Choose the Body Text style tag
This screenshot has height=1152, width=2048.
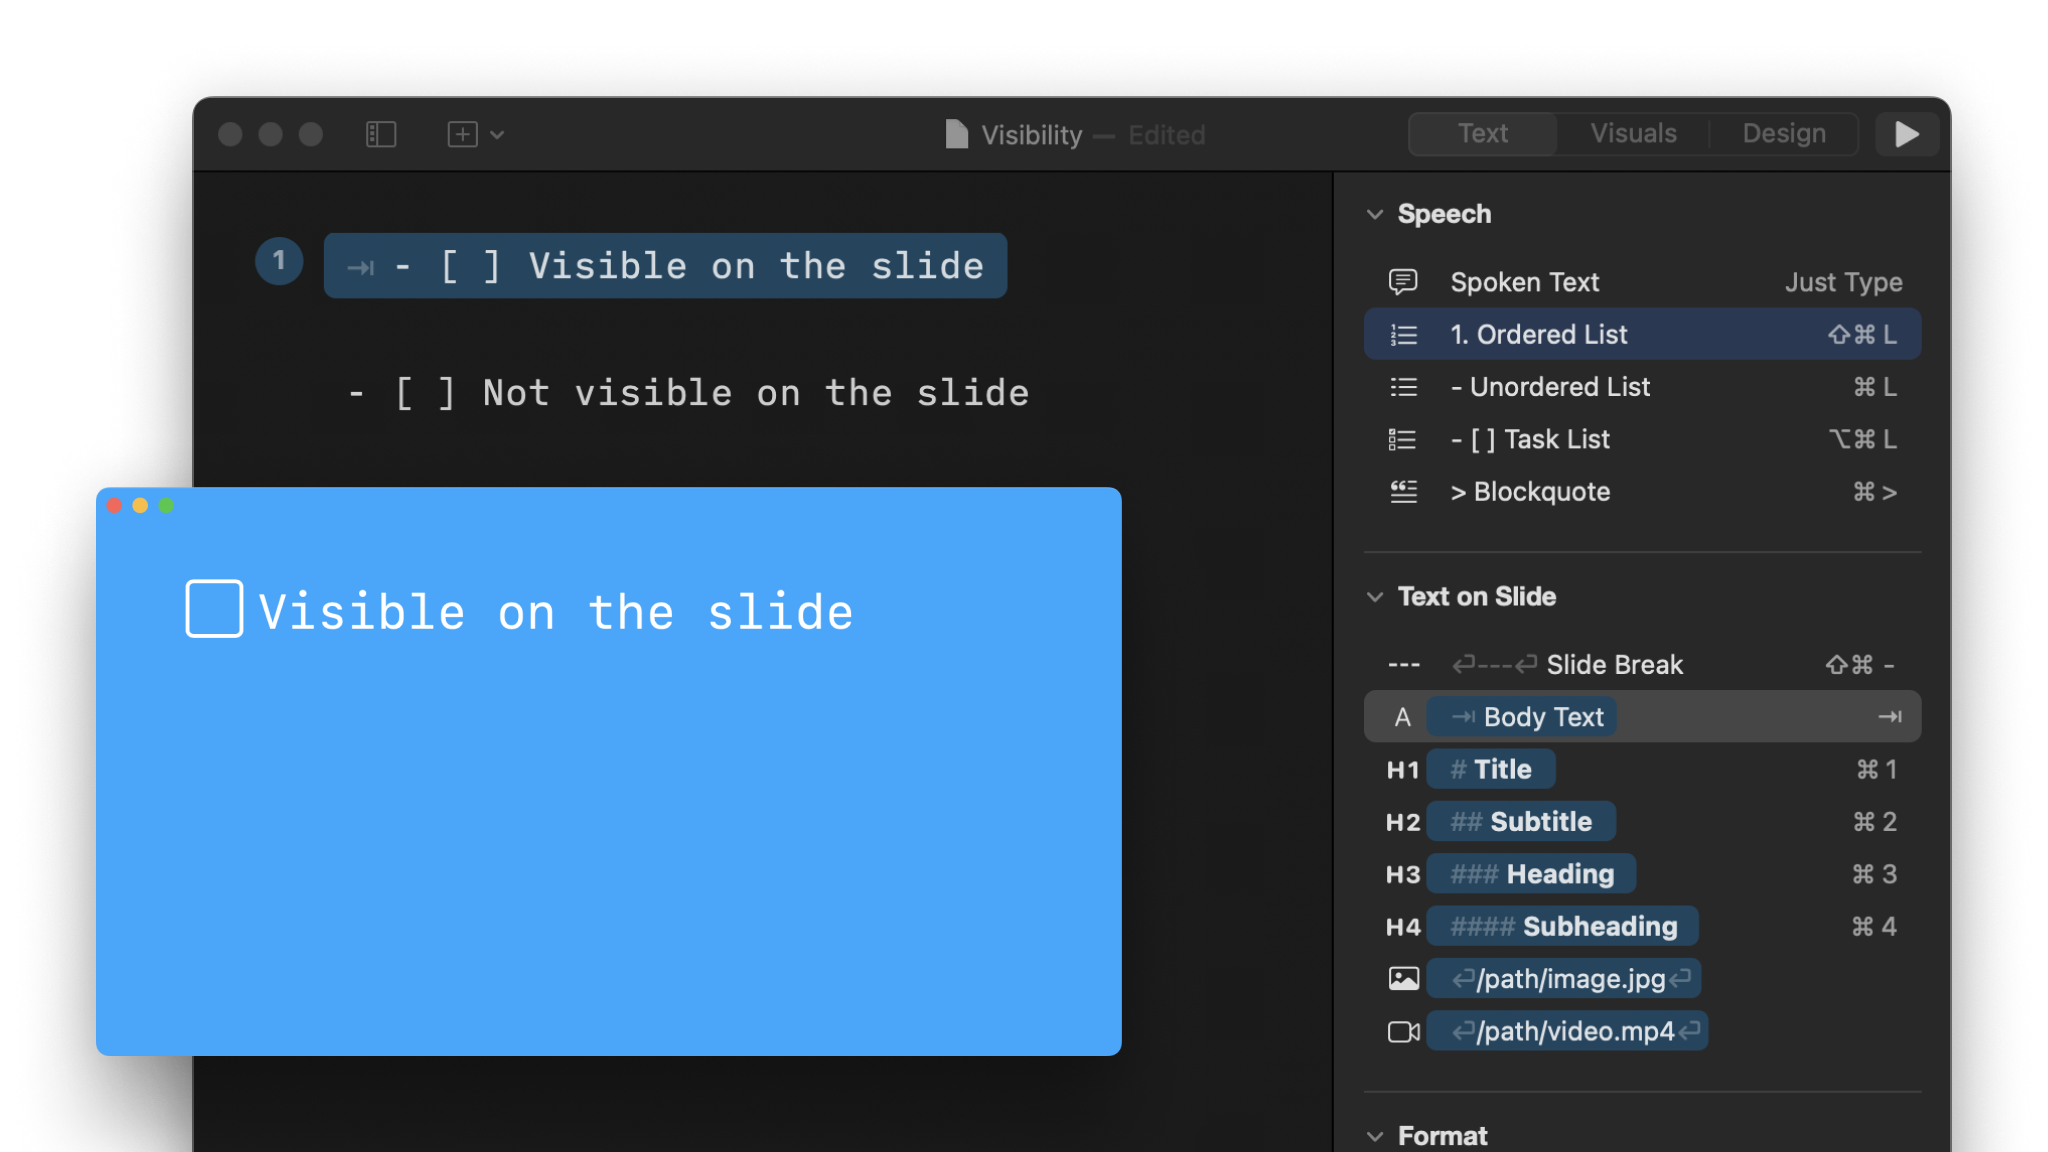[x=1521, y=717]
